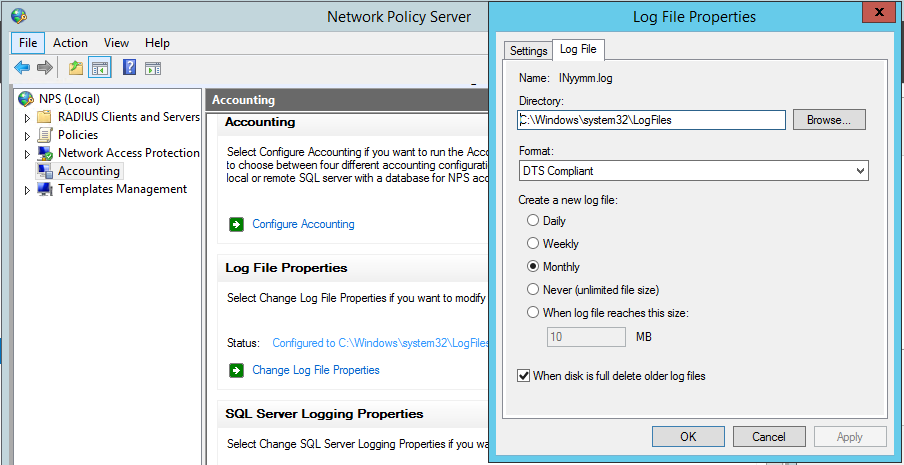Click the Back arrow toolbar icon
The image size is (904, 465).
(22, 68)
